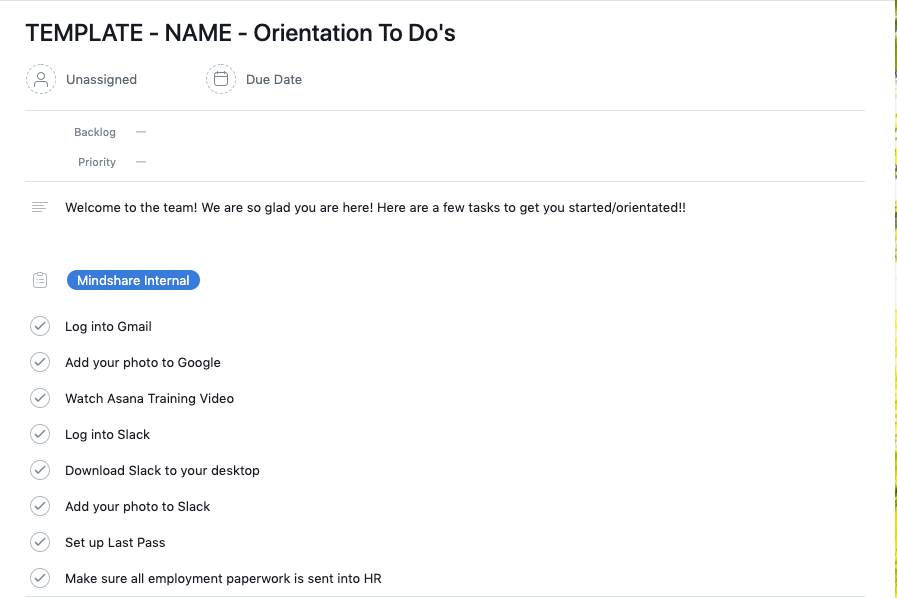This screenshot has height=598, width=897.
Task: Check off 'Watch Asana Training Video'
Action: tap(40, 398)
